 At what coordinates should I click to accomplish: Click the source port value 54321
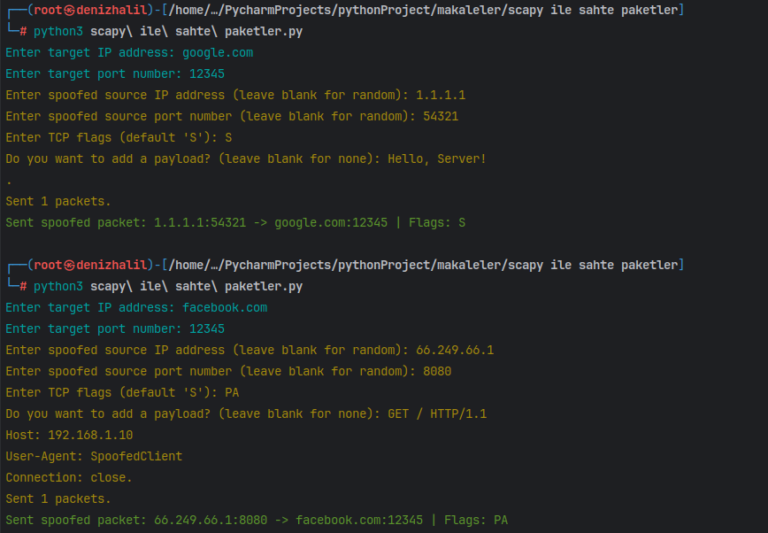click(x=445, y=116)
